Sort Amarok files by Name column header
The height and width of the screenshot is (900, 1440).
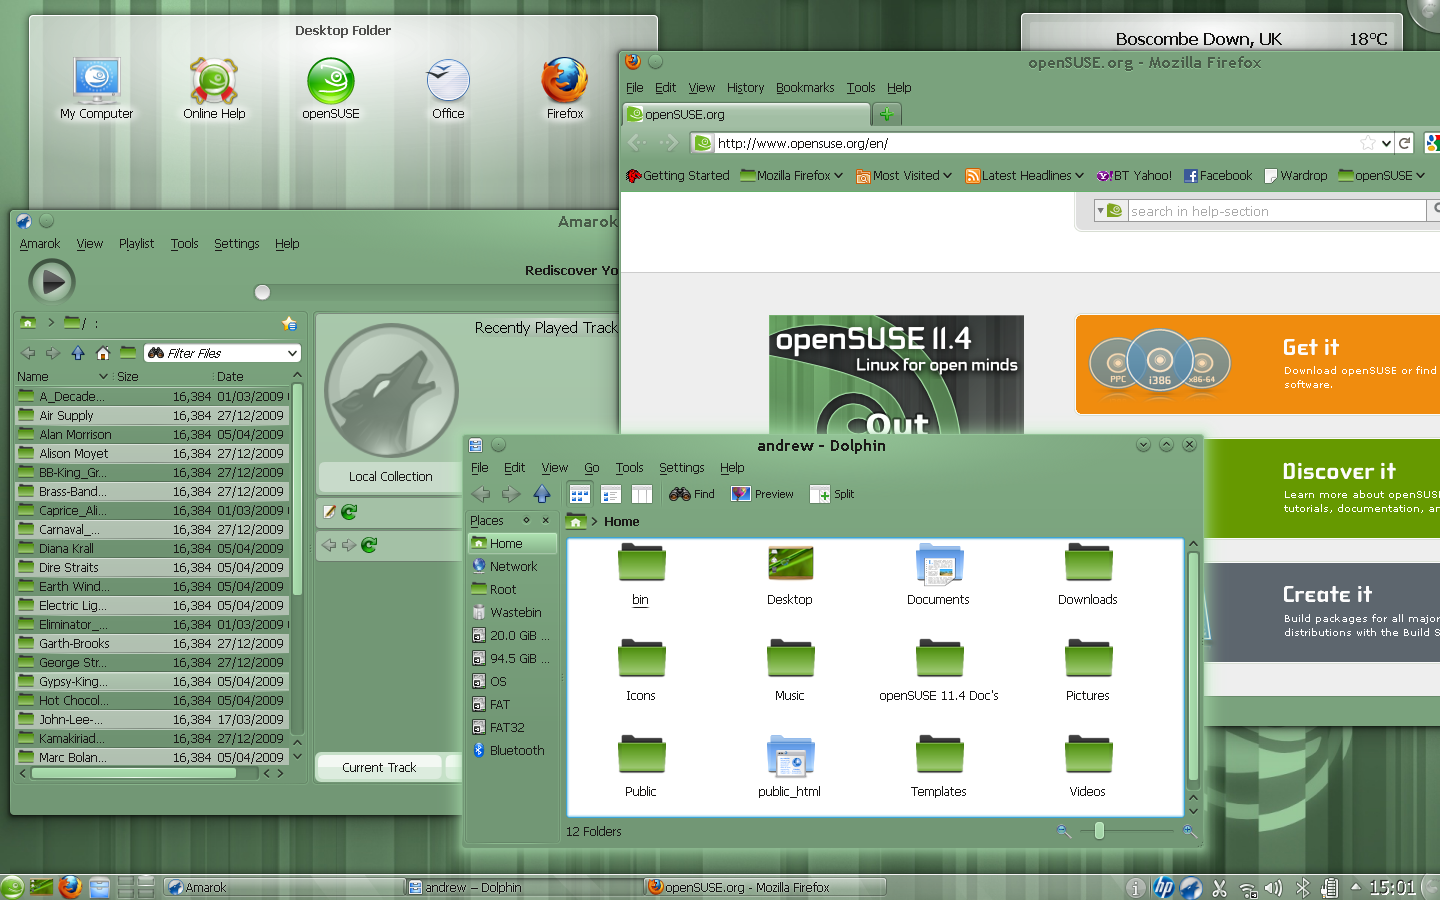[32, 377]
